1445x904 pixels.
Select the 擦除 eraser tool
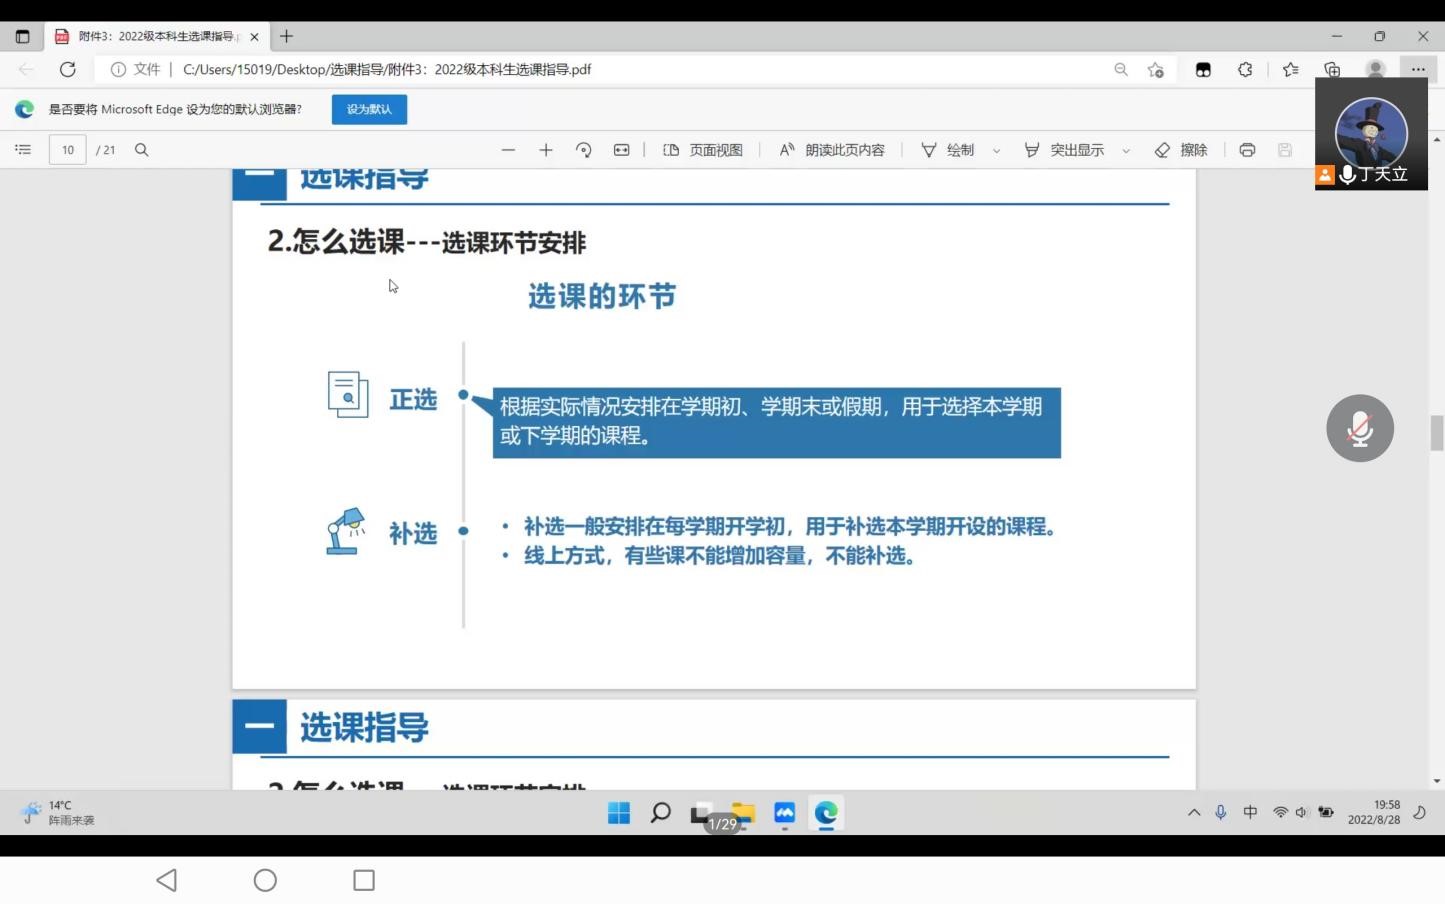coord(1181,150)
